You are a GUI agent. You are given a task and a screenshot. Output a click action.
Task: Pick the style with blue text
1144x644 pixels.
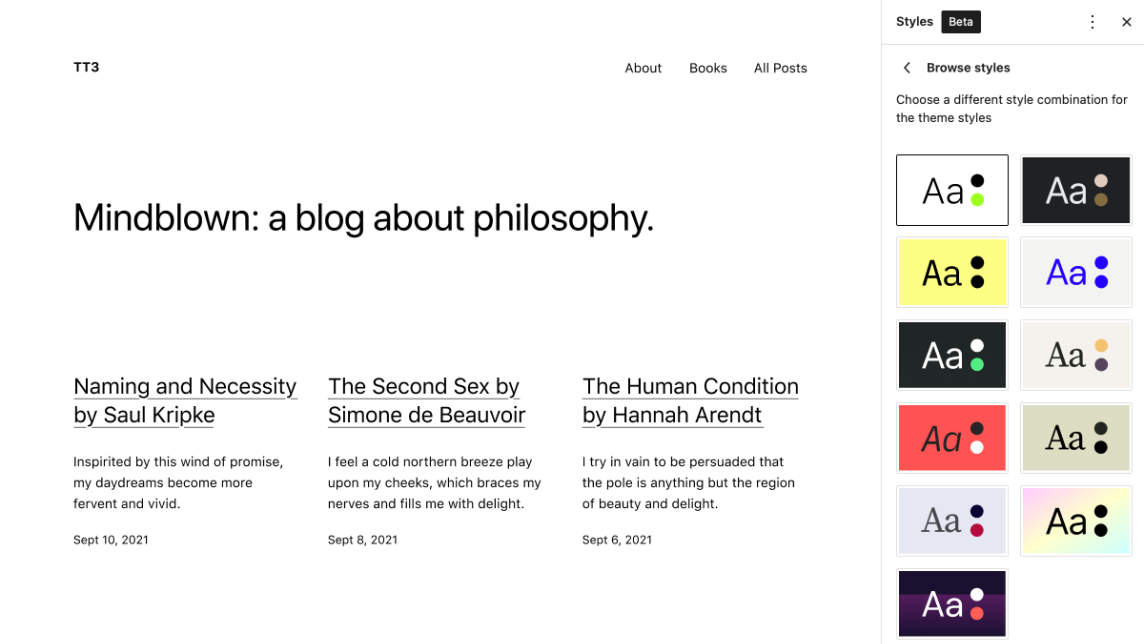pos(1076,273)
